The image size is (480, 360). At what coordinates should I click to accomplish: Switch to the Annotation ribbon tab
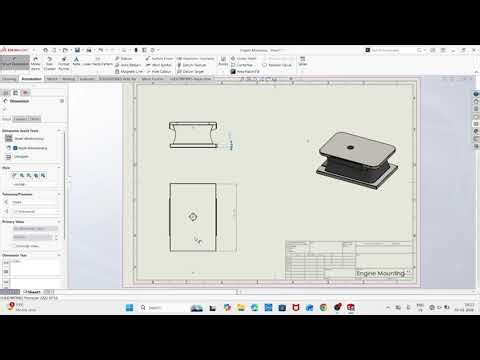point(31,79)
